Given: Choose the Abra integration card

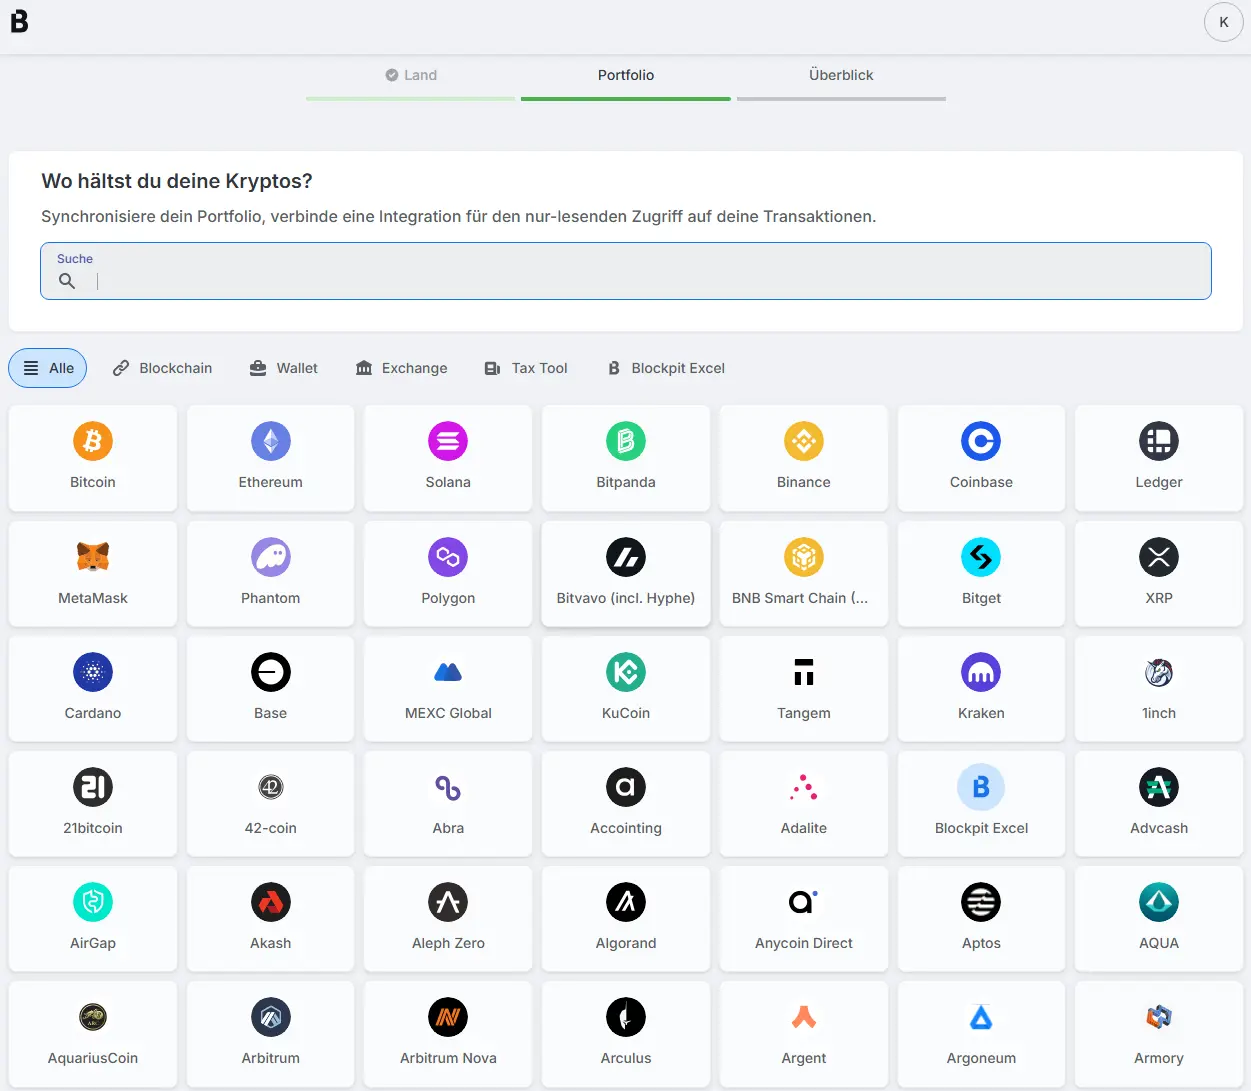Looking at the screenshot, I should point(448,804).
